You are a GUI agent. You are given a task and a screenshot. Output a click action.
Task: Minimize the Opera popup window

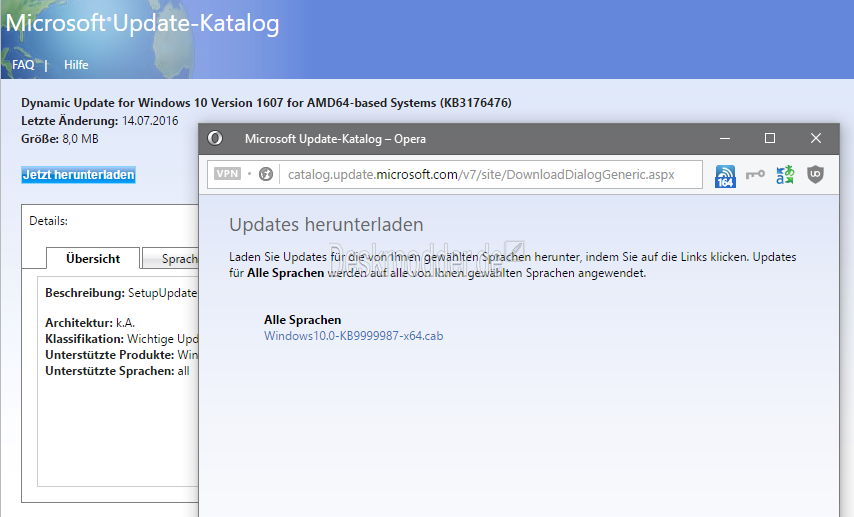click(x=724, y=138)
